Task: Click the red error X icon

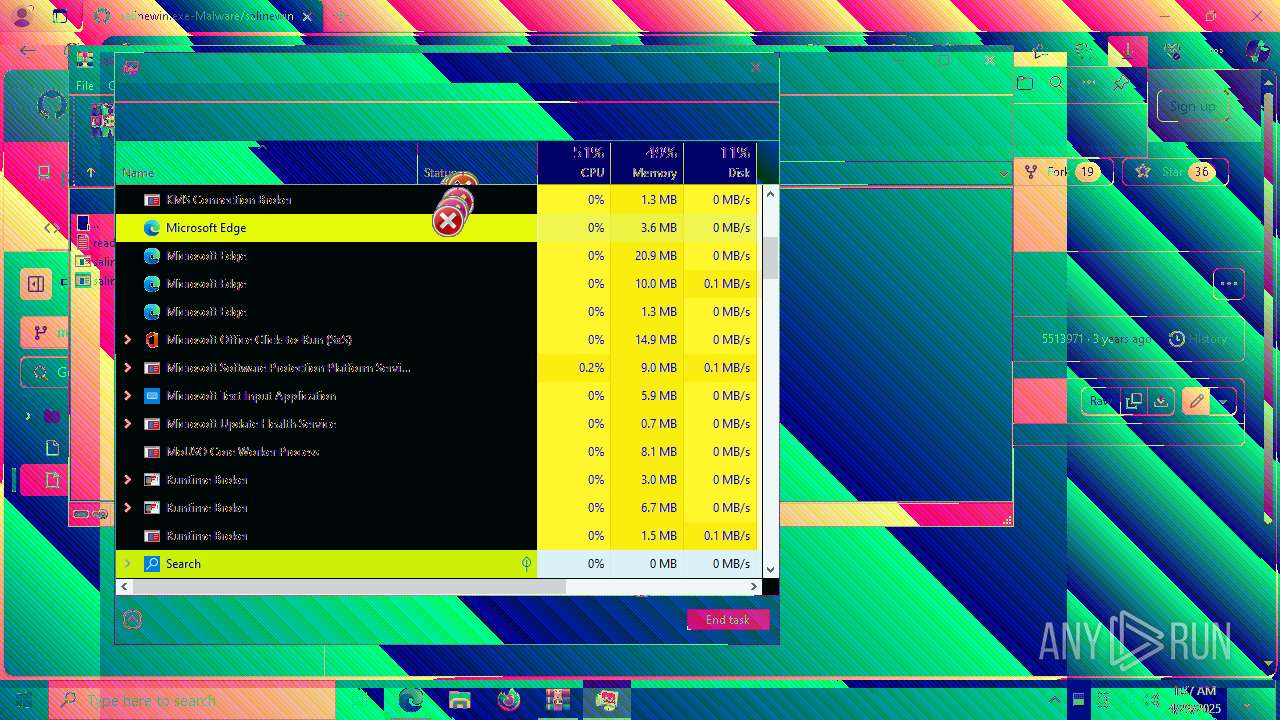Action: [x=448, y=221]
